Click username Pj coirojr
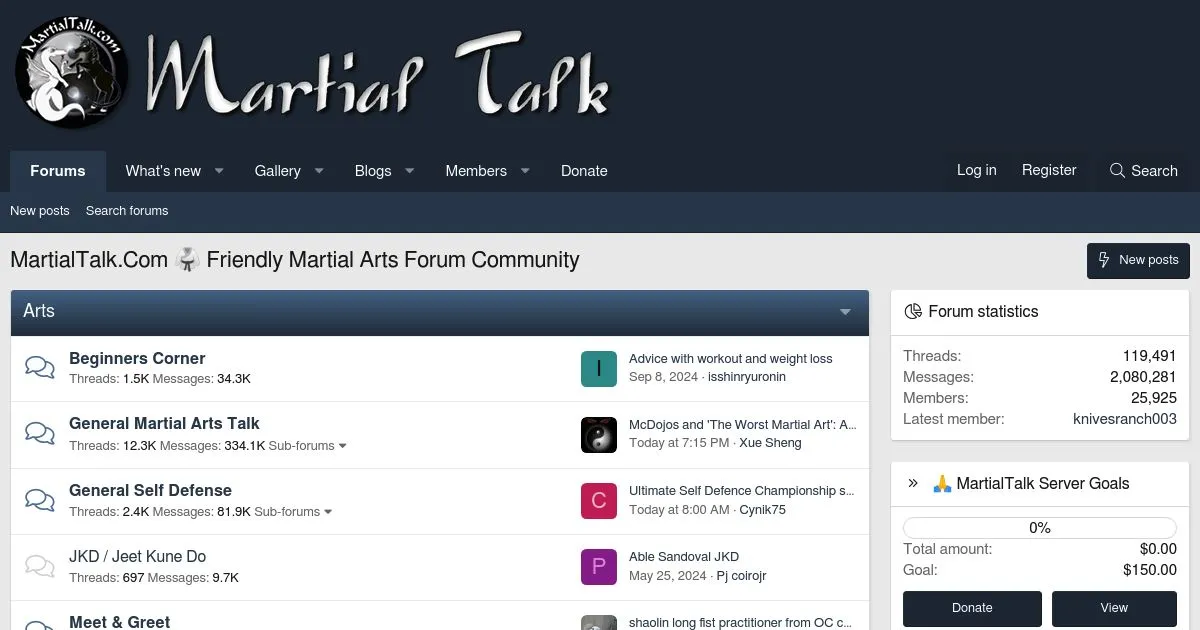Image resolution: width=1200 pixels, height=630 pixels. click(741, 575)
